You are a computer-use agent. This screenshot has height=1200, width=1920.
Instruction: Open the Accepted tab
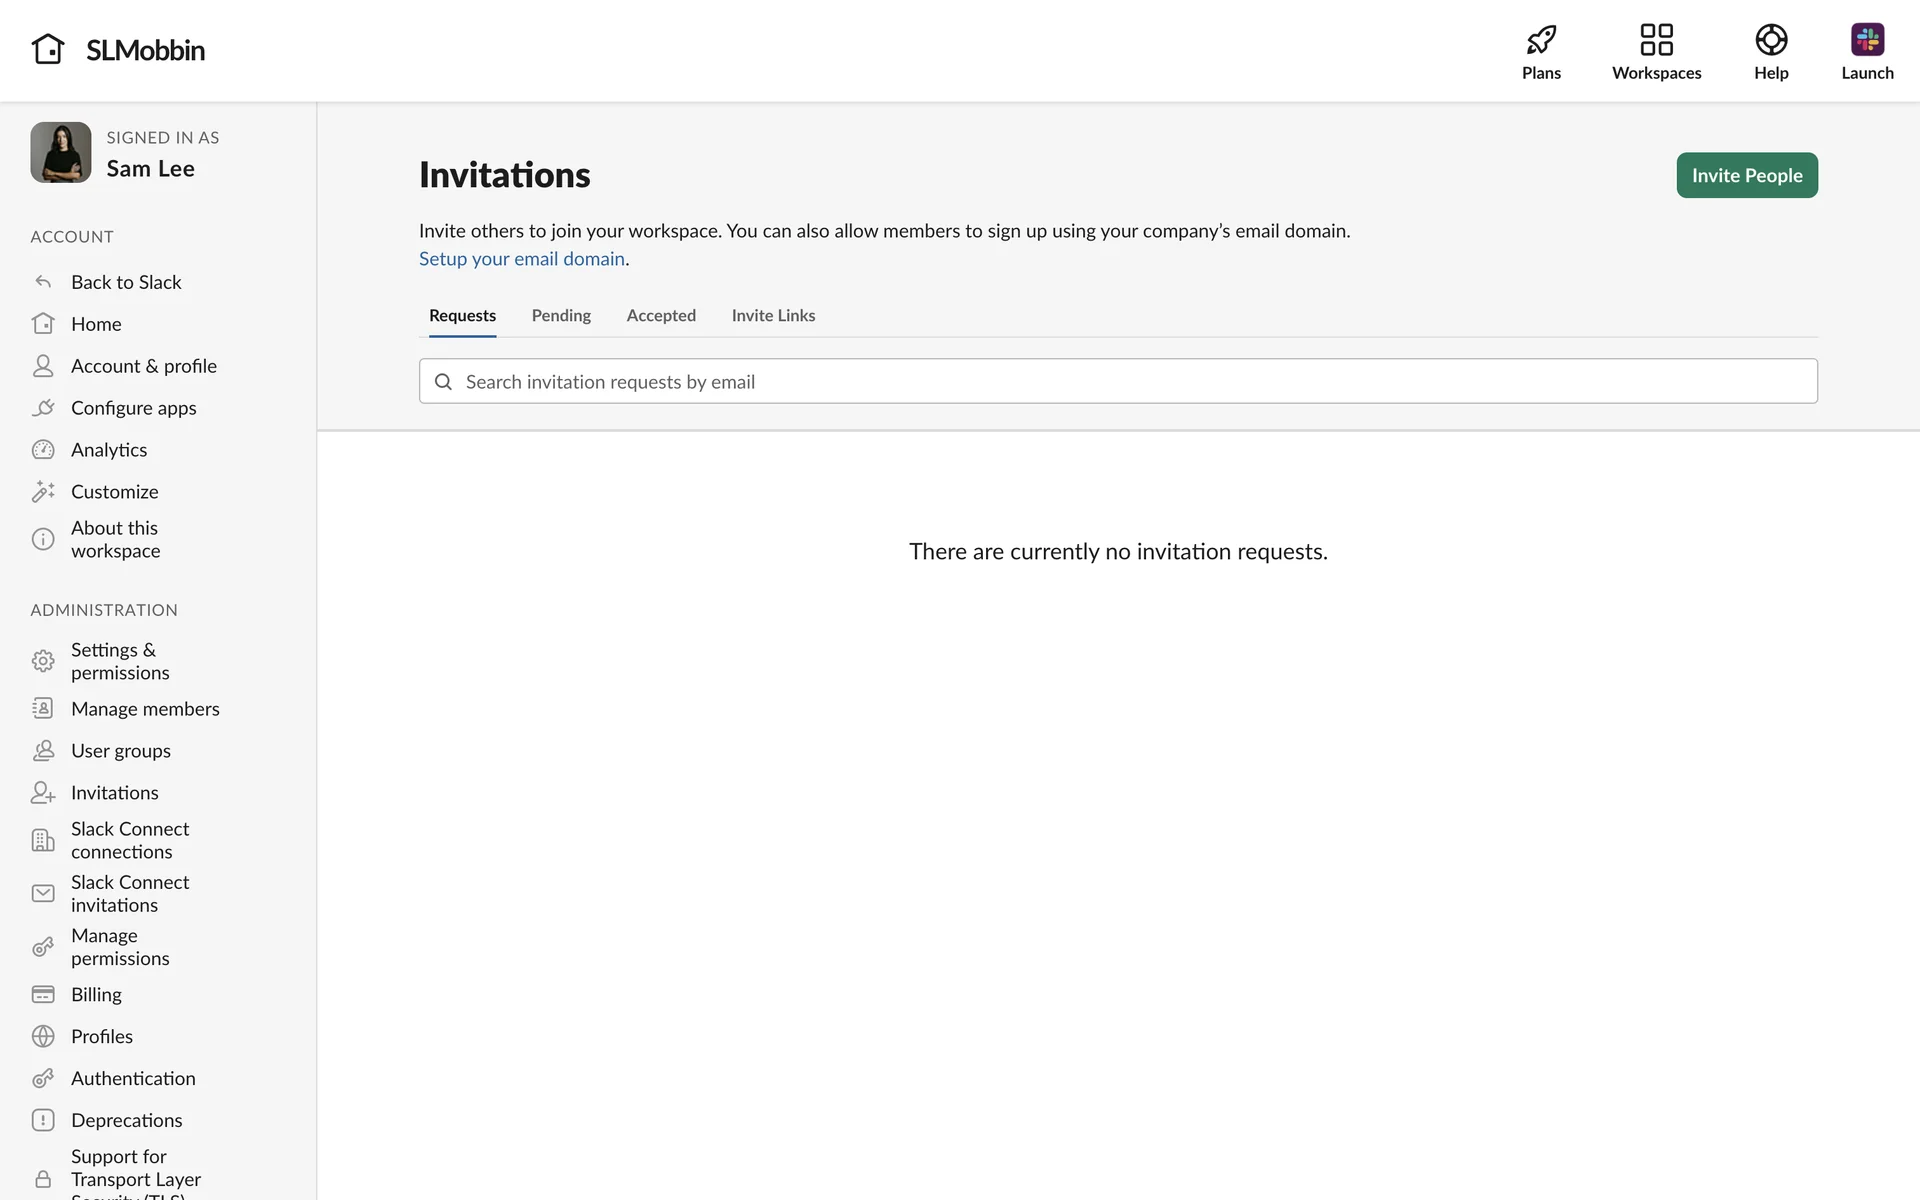pyautogui.click(x=661, y=316)
